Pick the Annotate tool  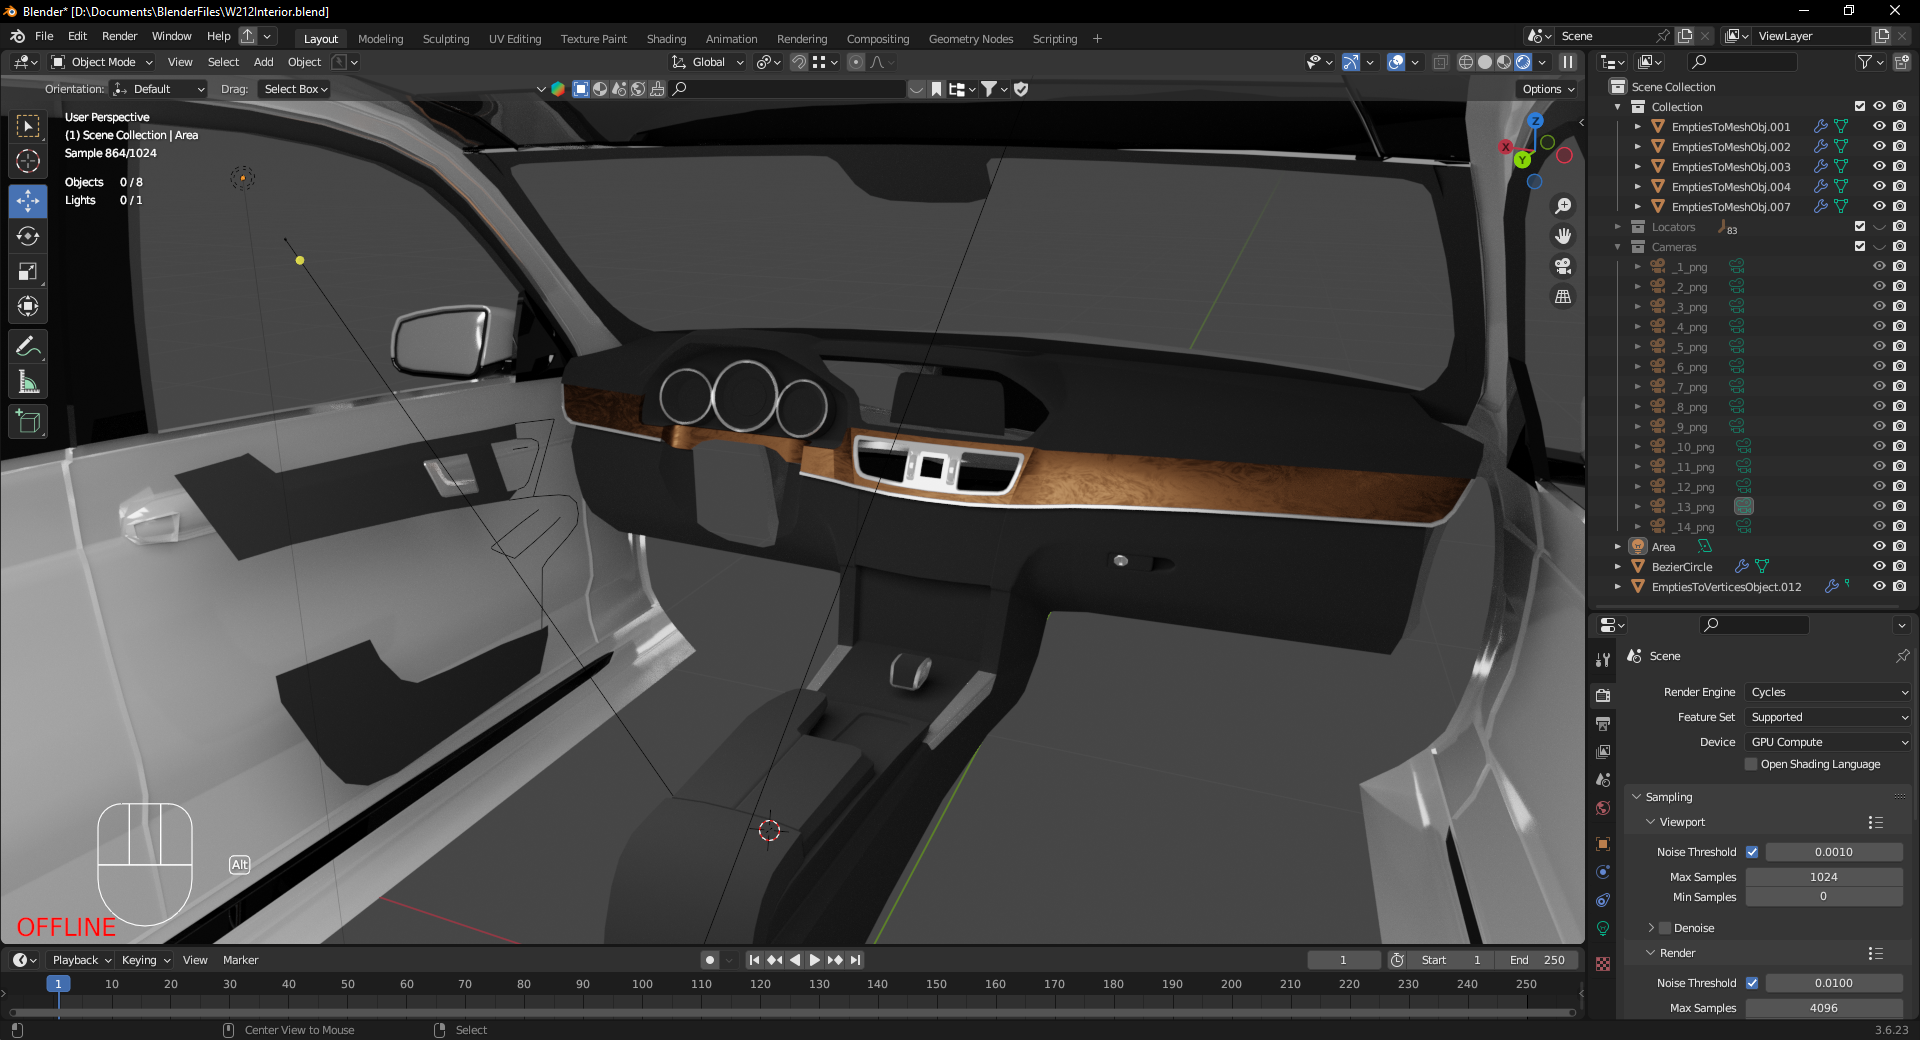click(28, 347)
